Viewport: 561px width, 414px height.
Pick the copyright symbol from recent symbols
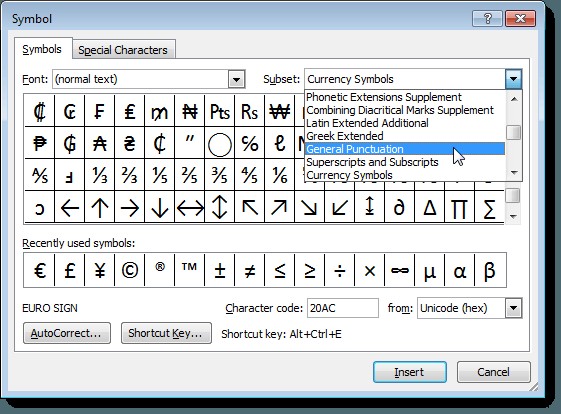pyautogui.click(x=130, y=270)
